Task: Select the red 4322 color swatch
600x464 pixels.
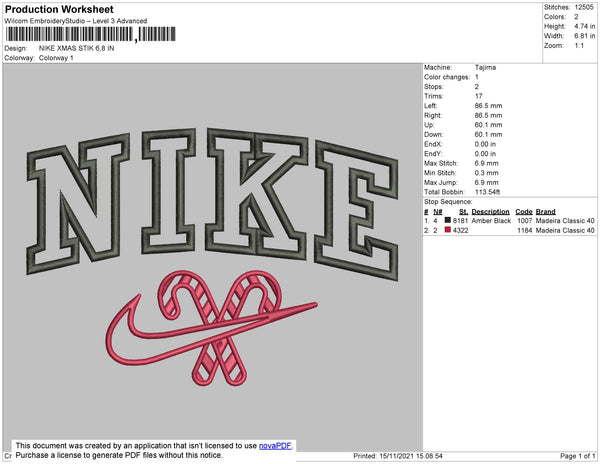Action: (448, 230)
